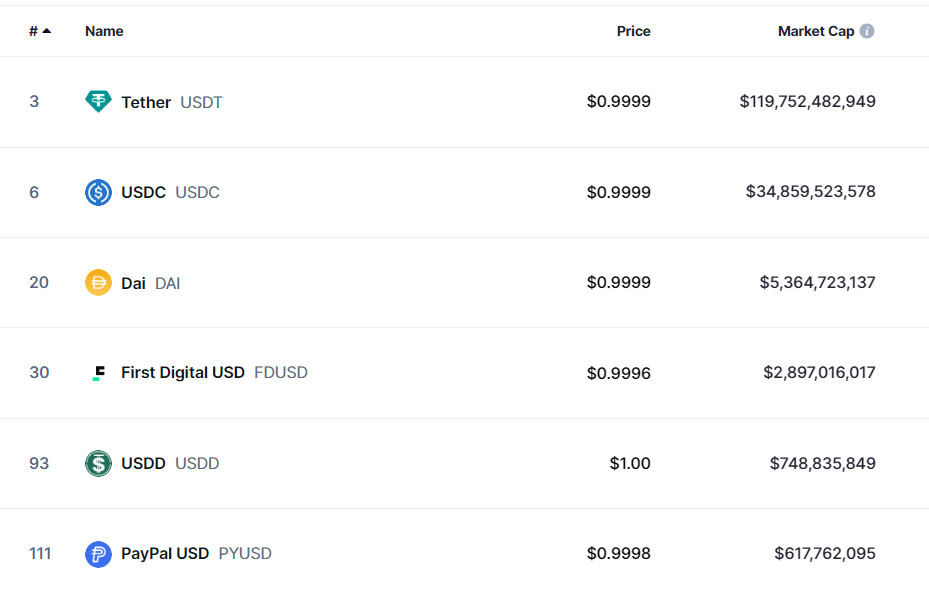This screenshot has height=591, width=929.
Task: Toggle sort arrow beside the # column
Action: tap(47, 31)
